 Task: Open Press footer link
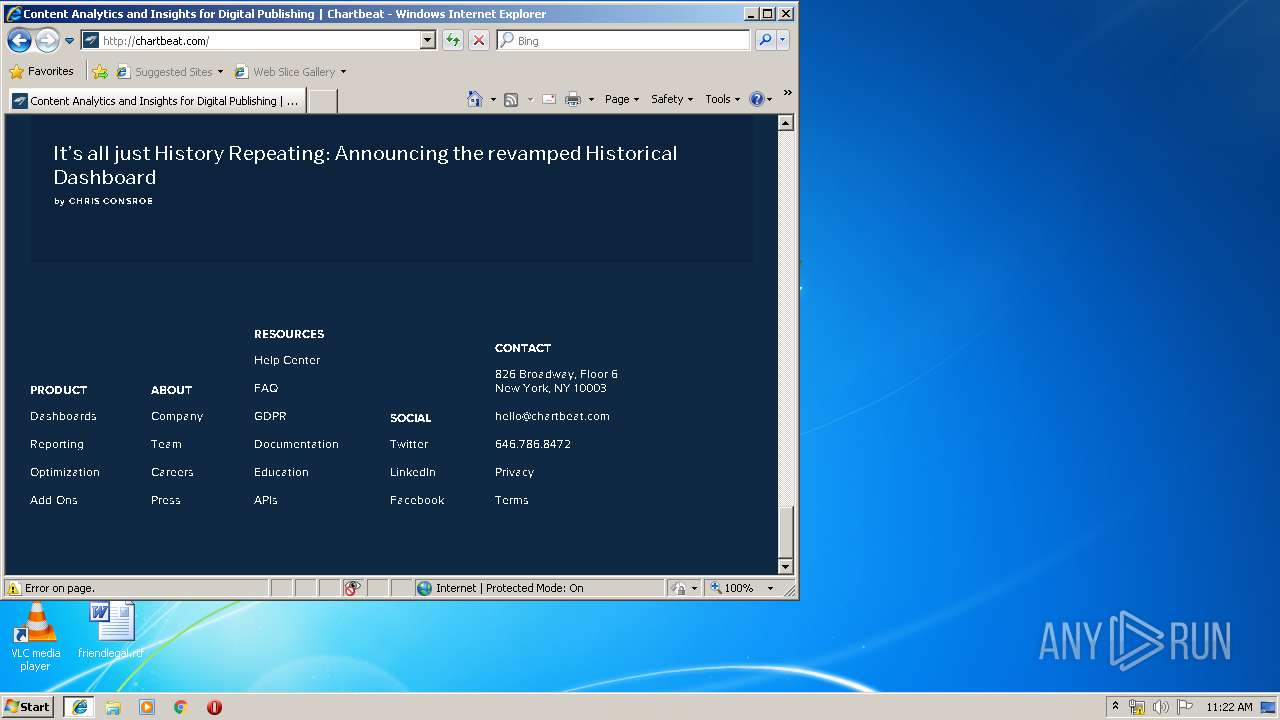click(166, 500)
